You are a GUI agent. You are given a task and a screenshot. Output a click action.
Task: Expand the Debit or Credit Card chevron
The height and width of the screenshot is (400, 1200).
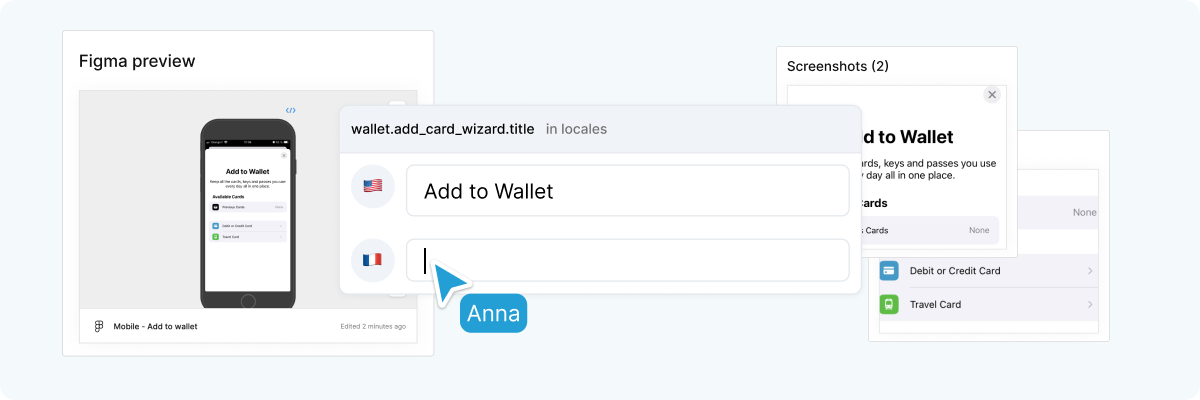pyautogui.click(x=1089, y=271)
